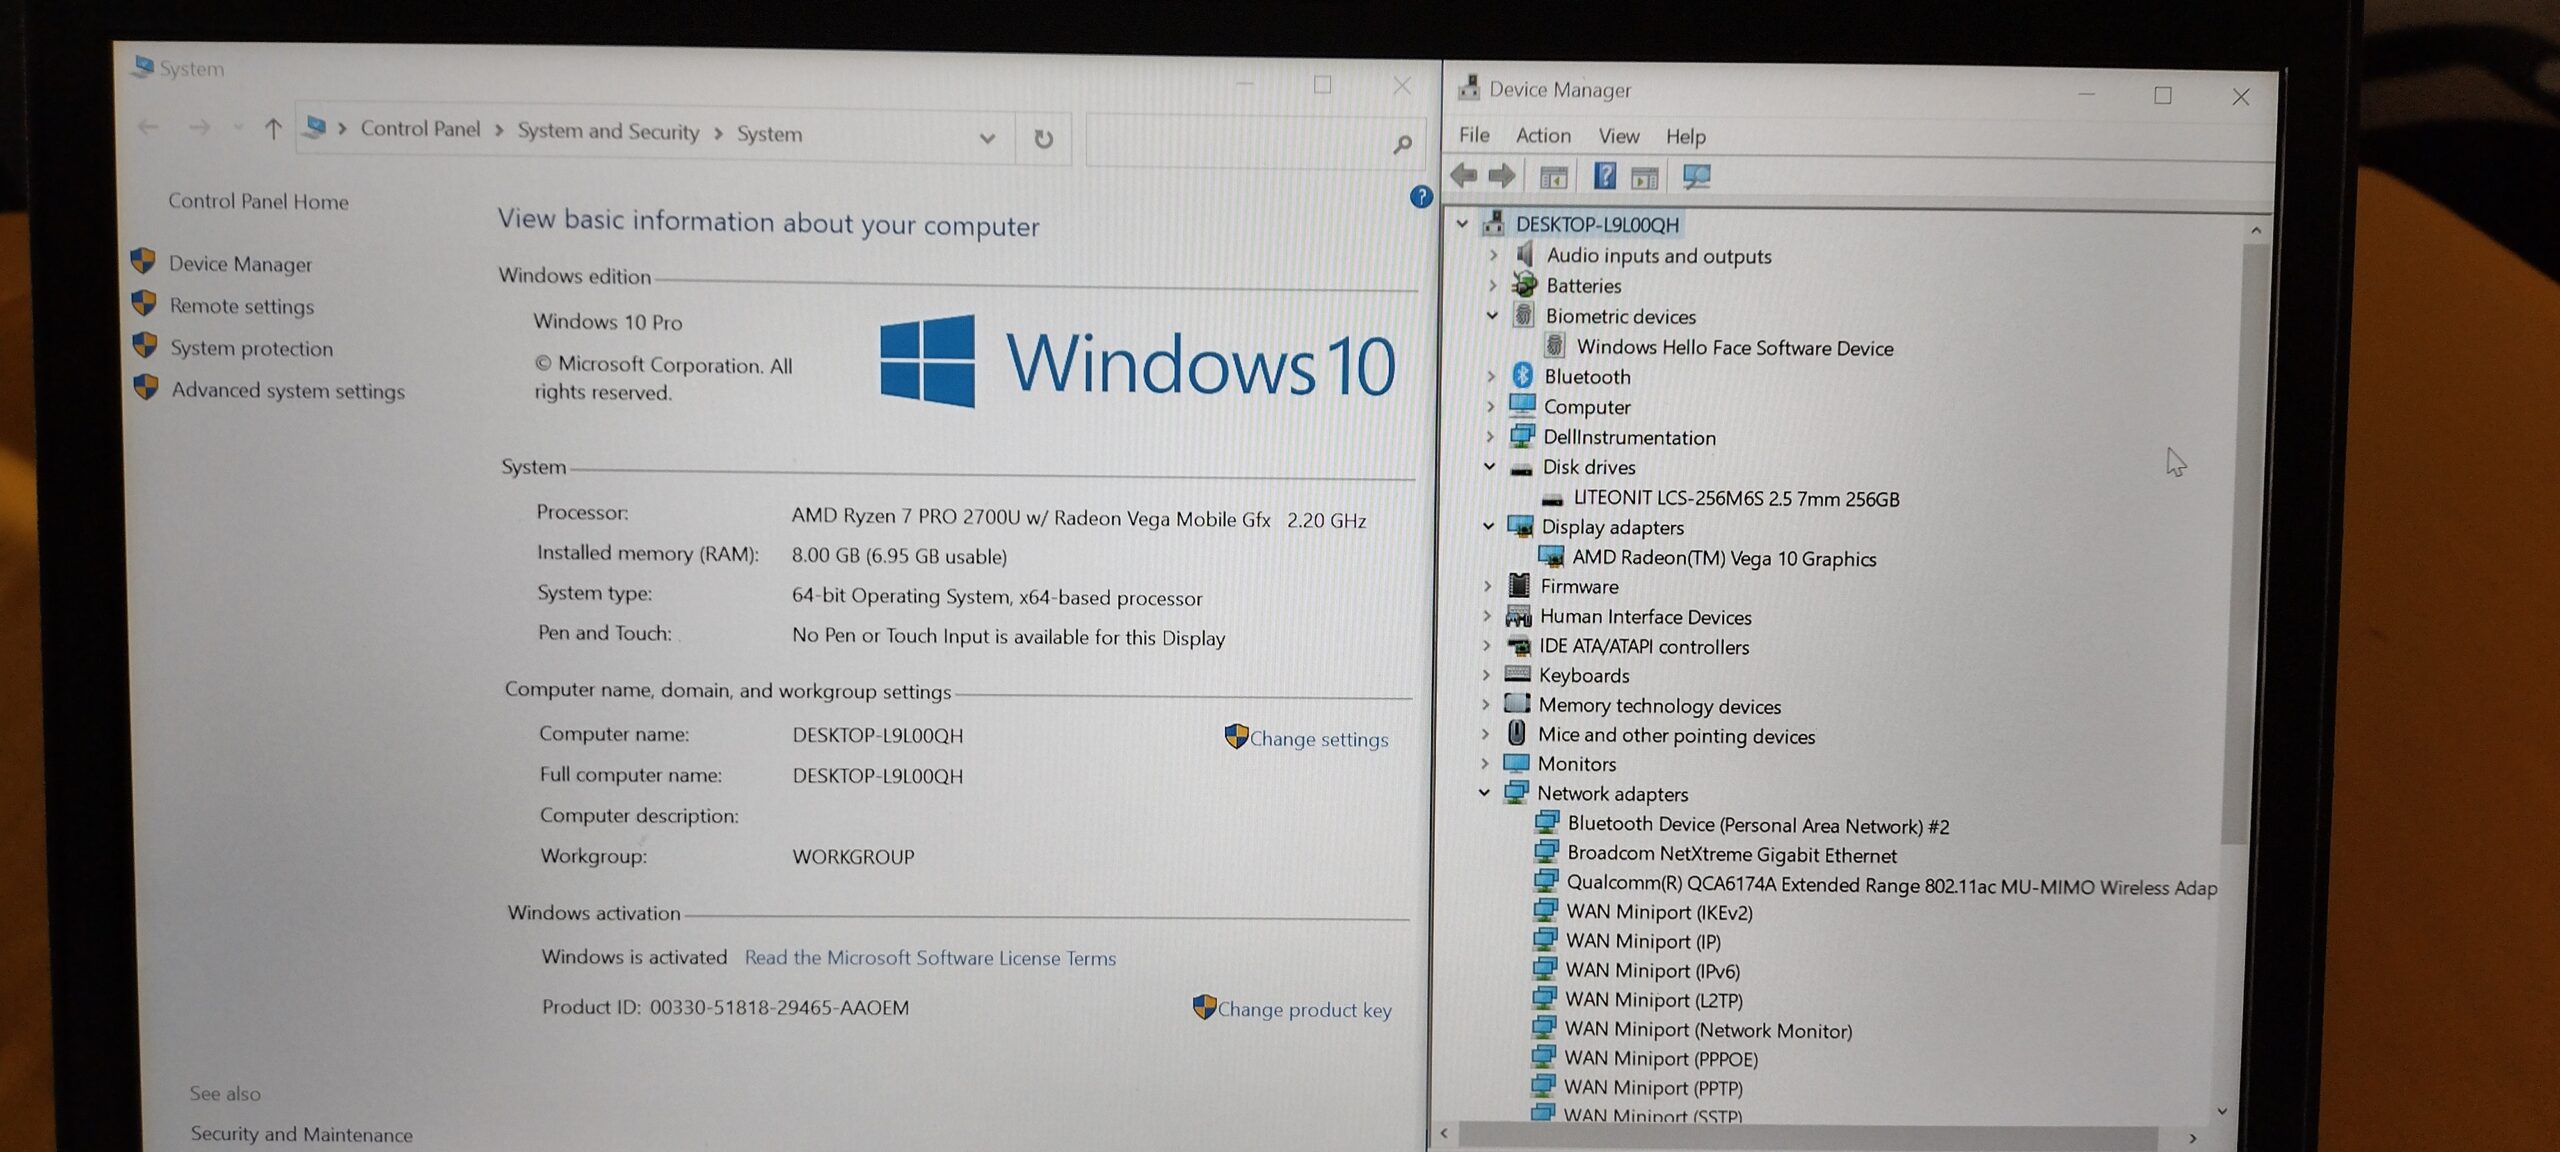Click the show/hide console tree toolbar icon
The width and height of the screenshot is (2560, 1152).
[x=1553, y=178]
